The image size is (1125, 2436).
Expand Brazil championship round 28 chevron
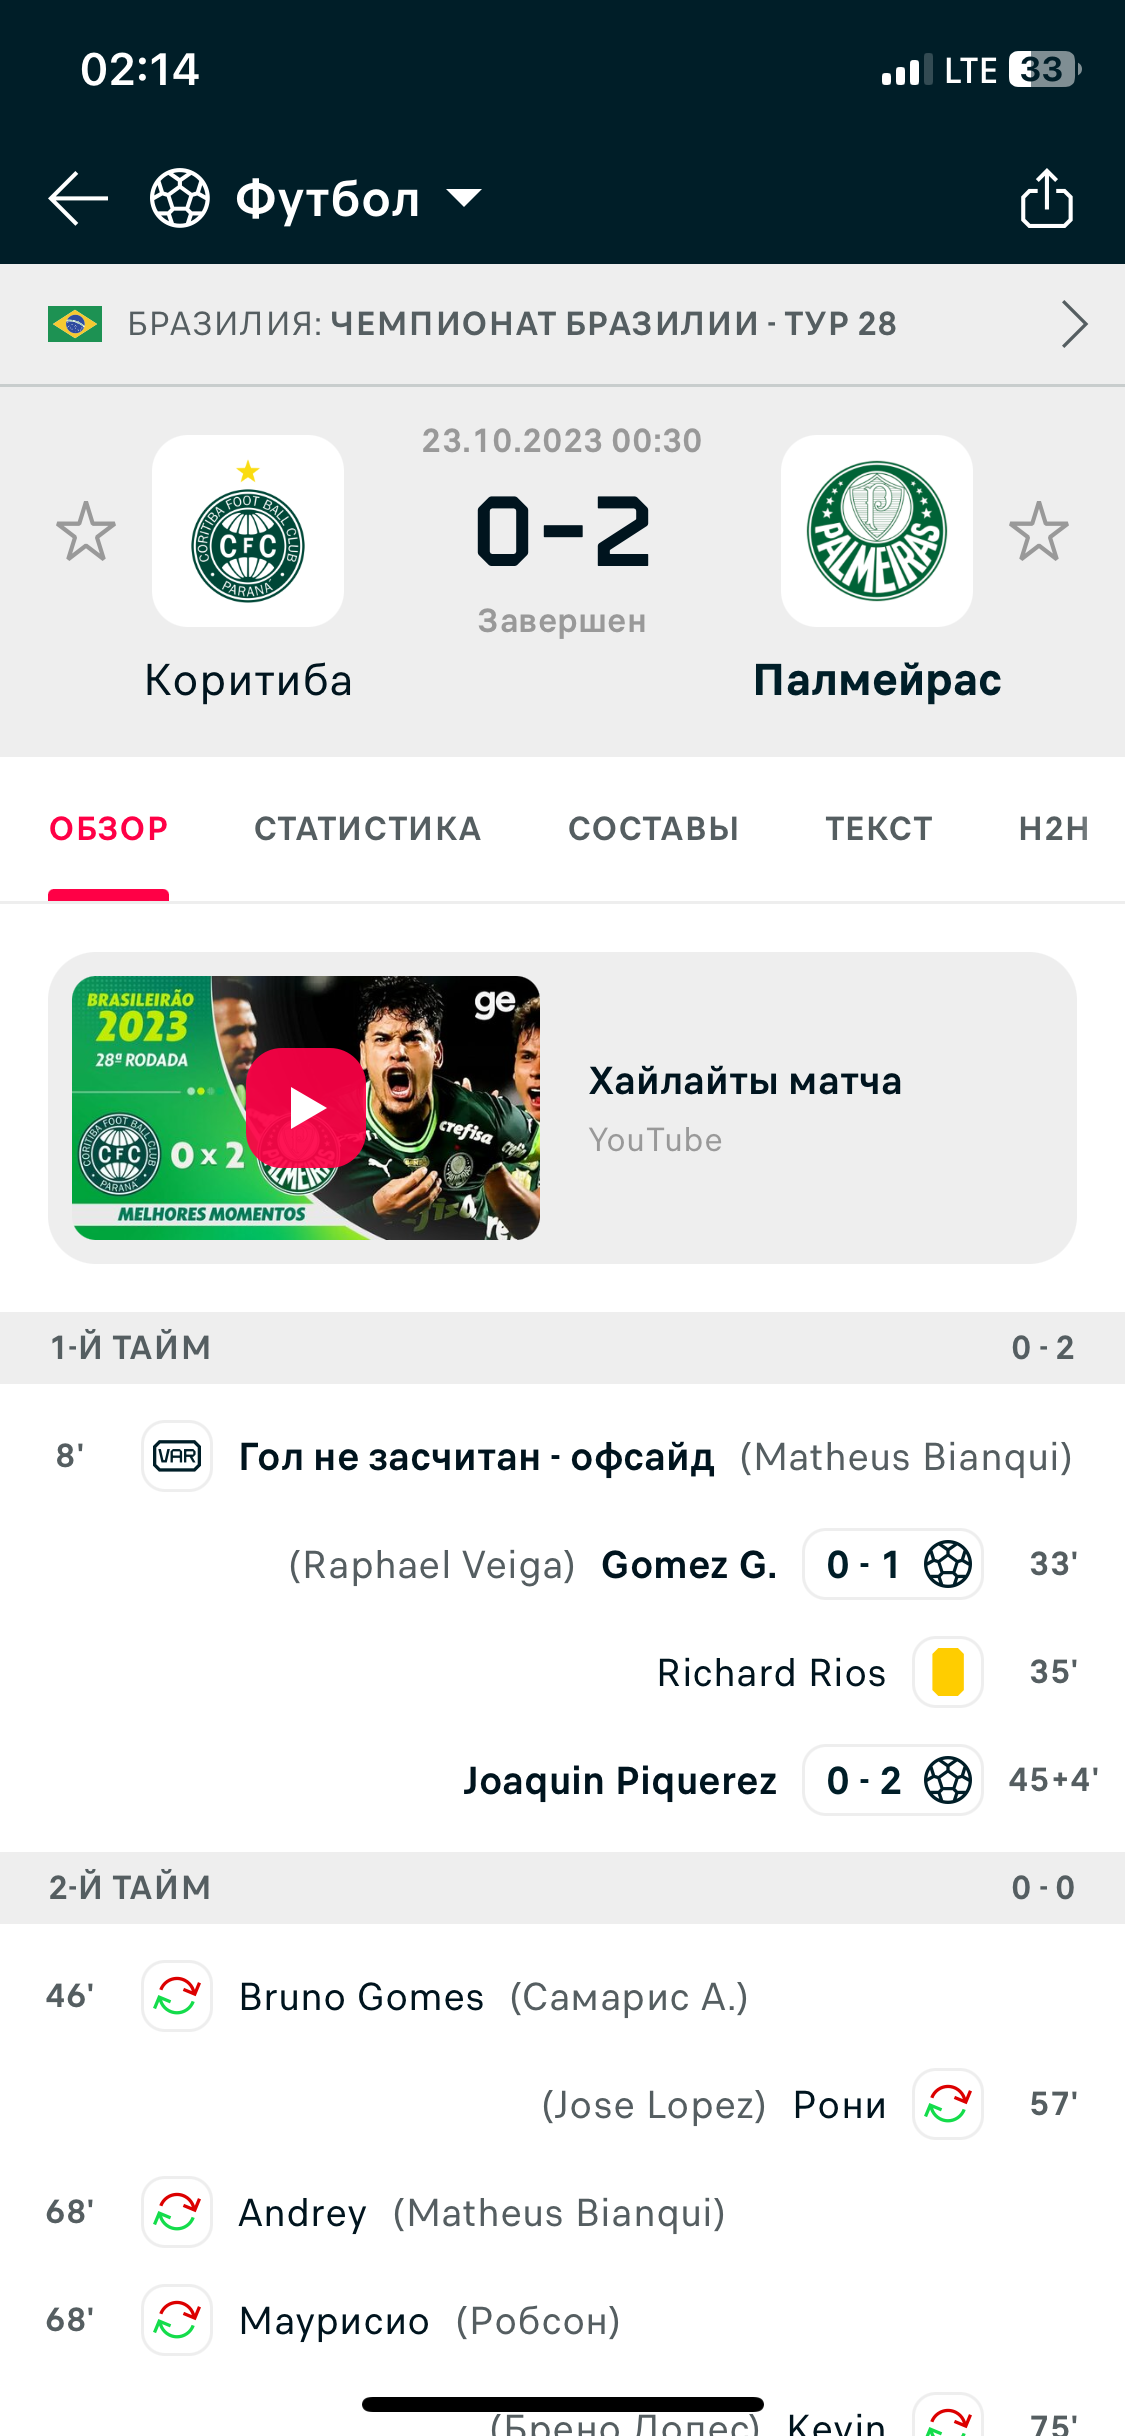pos(1074,324)
